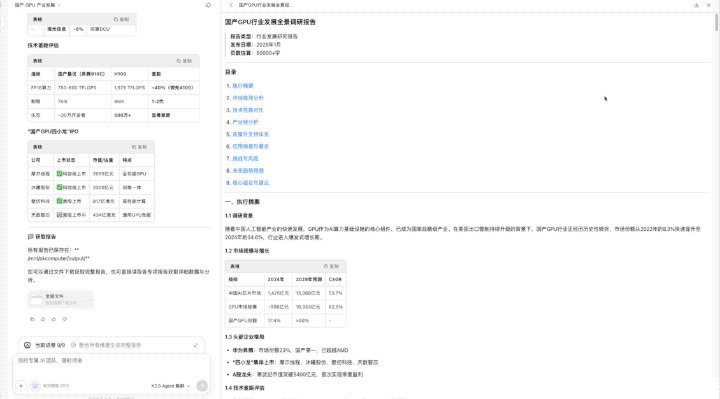
Task: Jump to table of contents item 9
Action: 250,183
